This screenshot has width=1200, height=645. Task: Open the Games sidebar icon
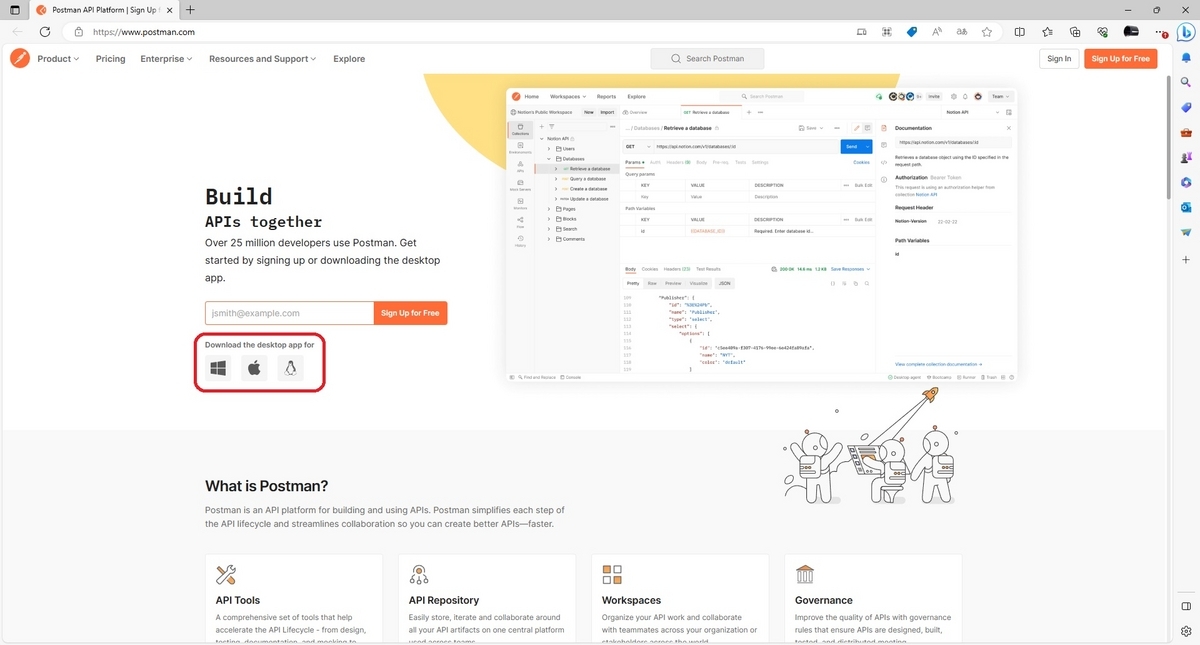(x=1186, y=157)
